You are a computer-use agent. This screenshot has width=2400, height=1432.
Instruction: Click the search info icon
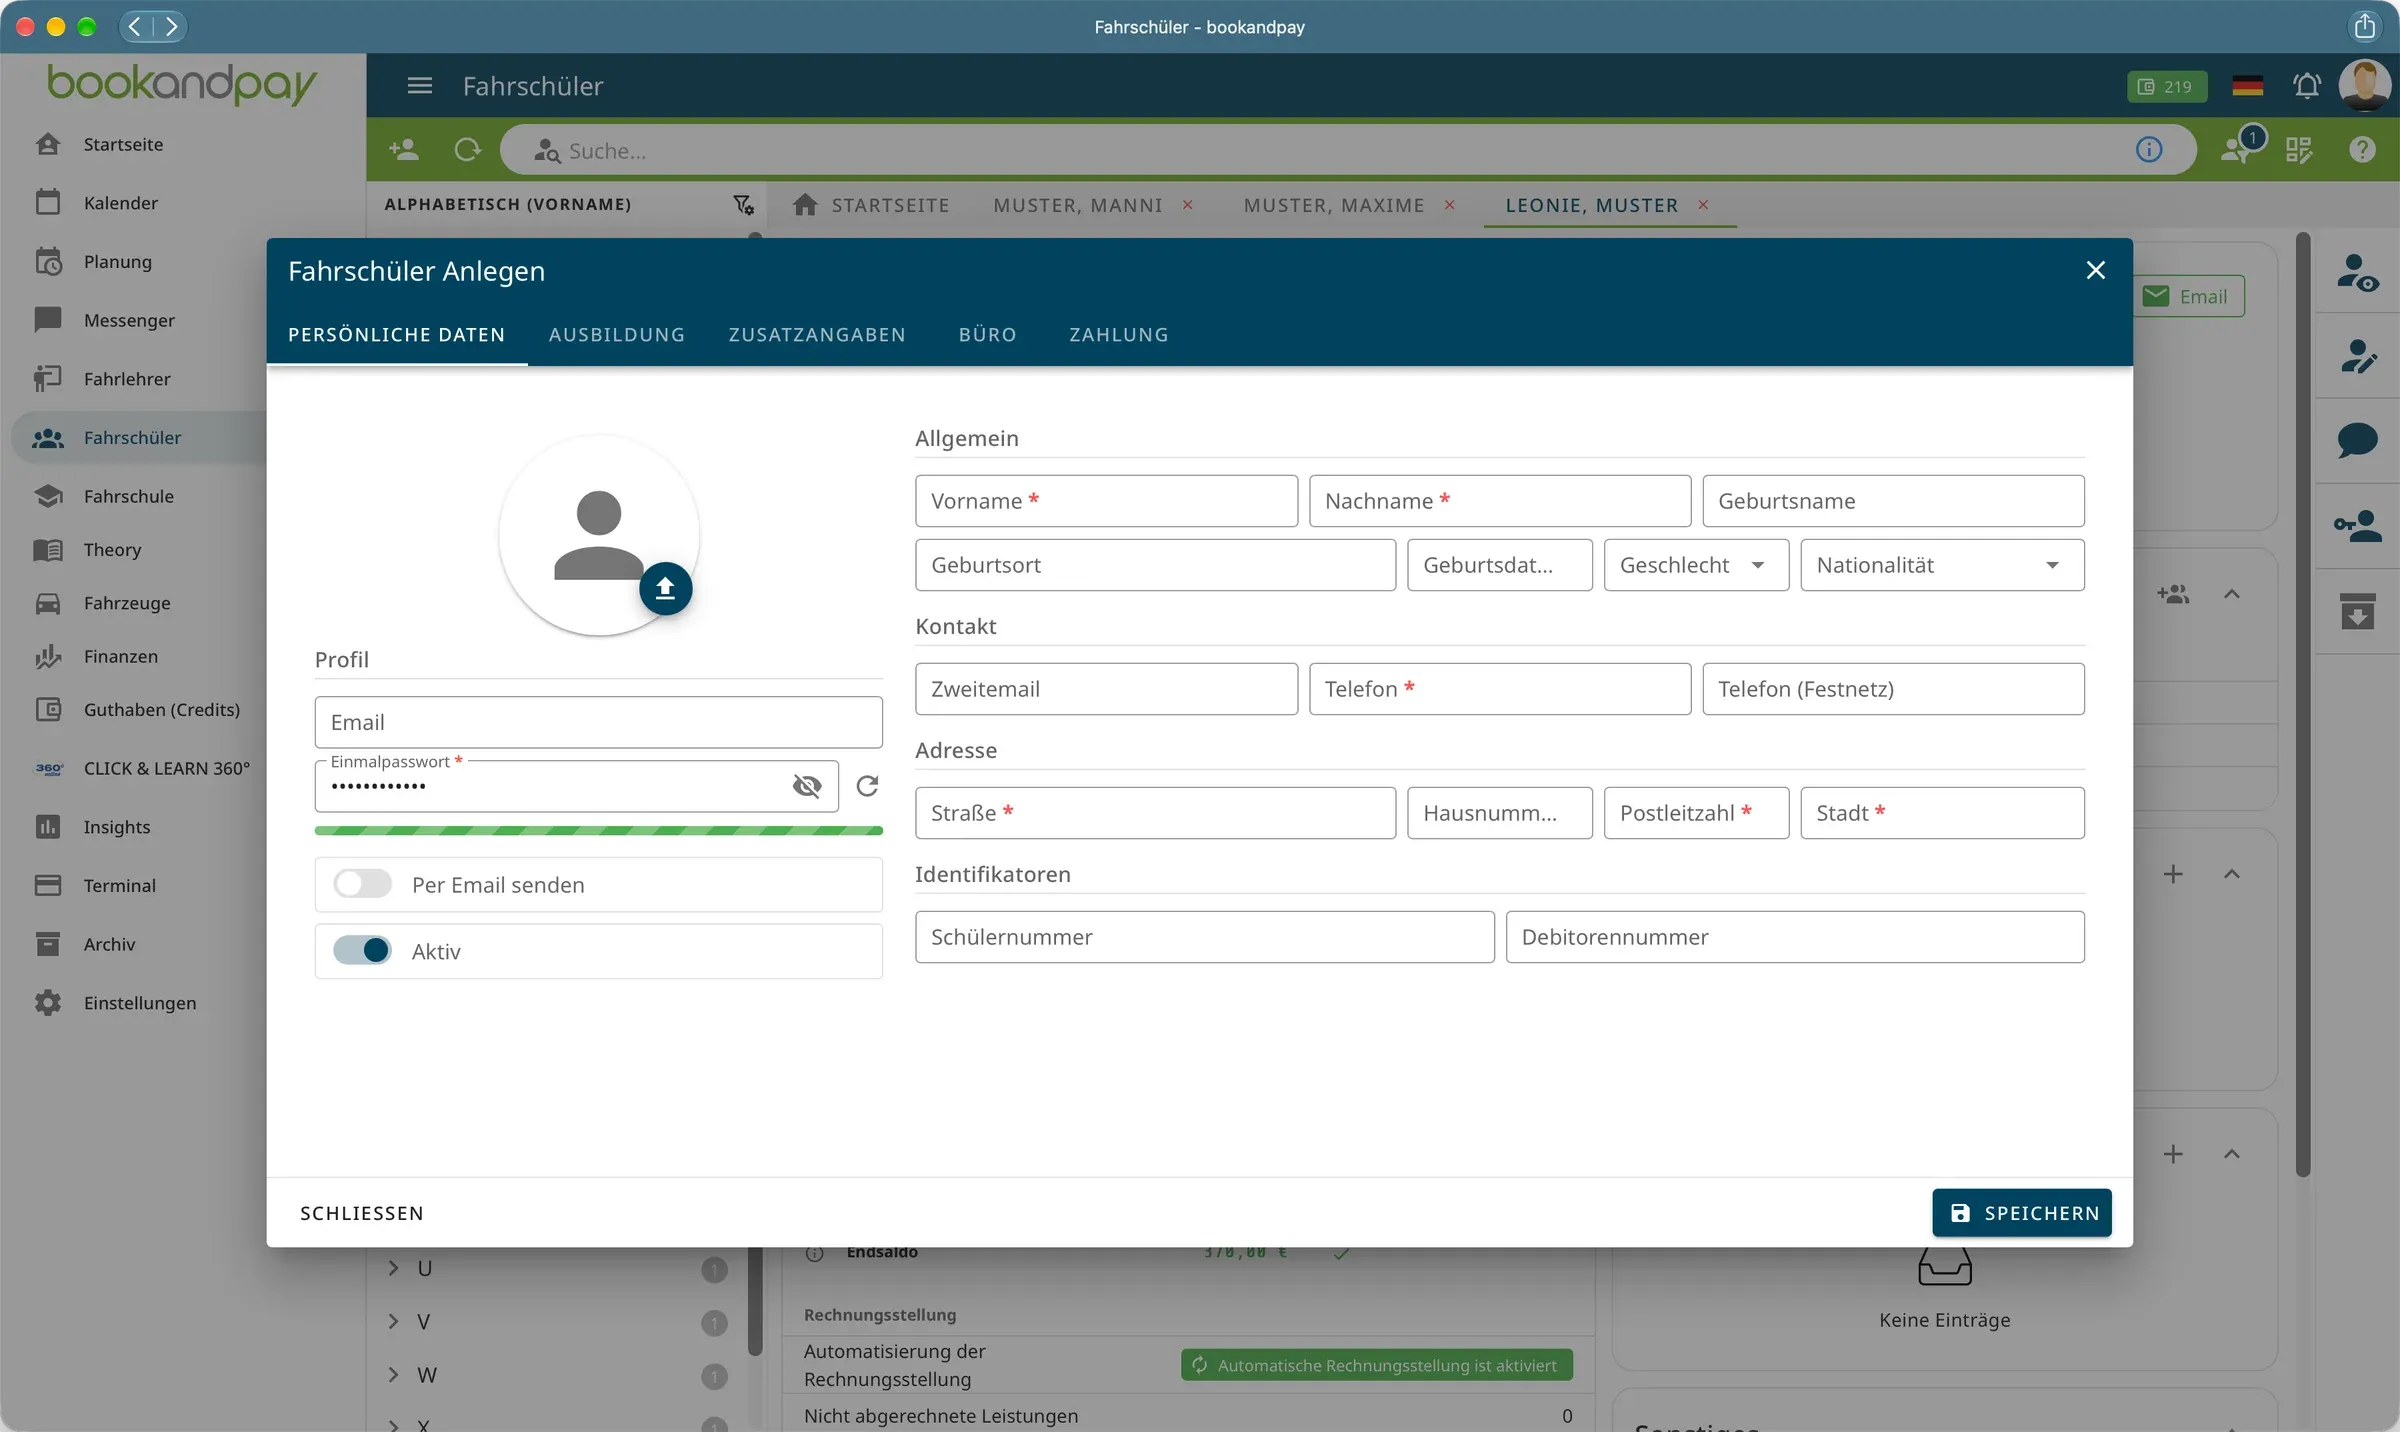click(2149, 150)
